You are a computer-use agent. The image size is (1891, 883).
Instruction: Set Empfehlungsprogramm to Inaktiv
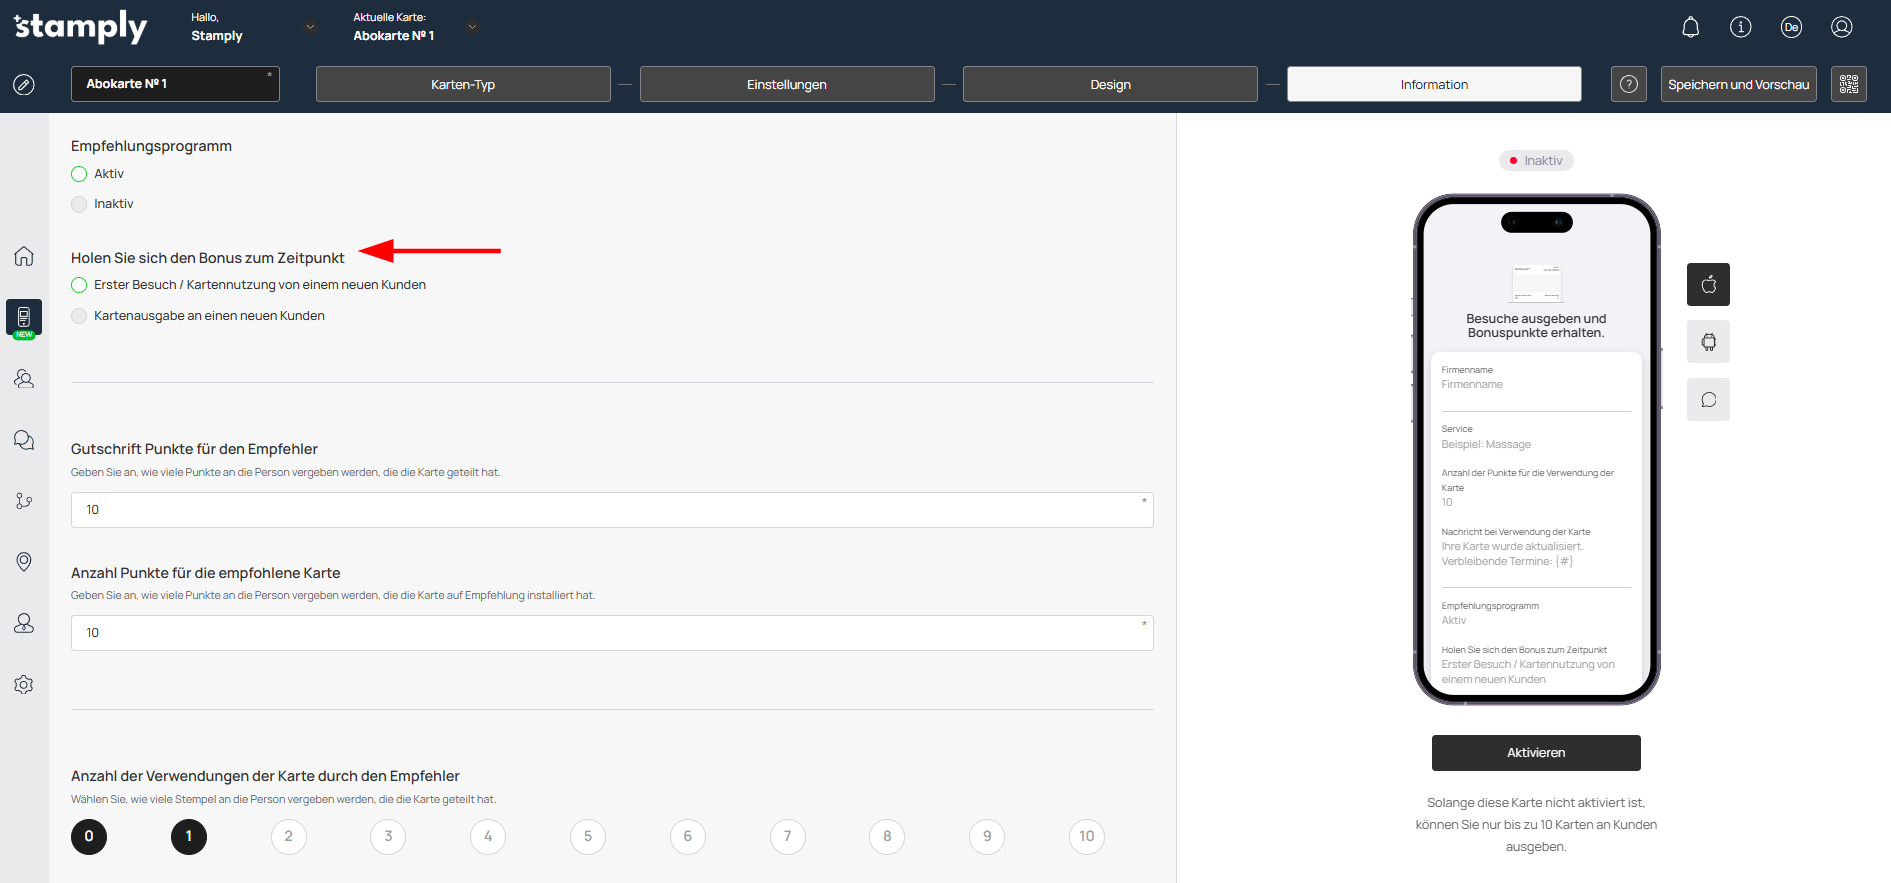[80, 204]
